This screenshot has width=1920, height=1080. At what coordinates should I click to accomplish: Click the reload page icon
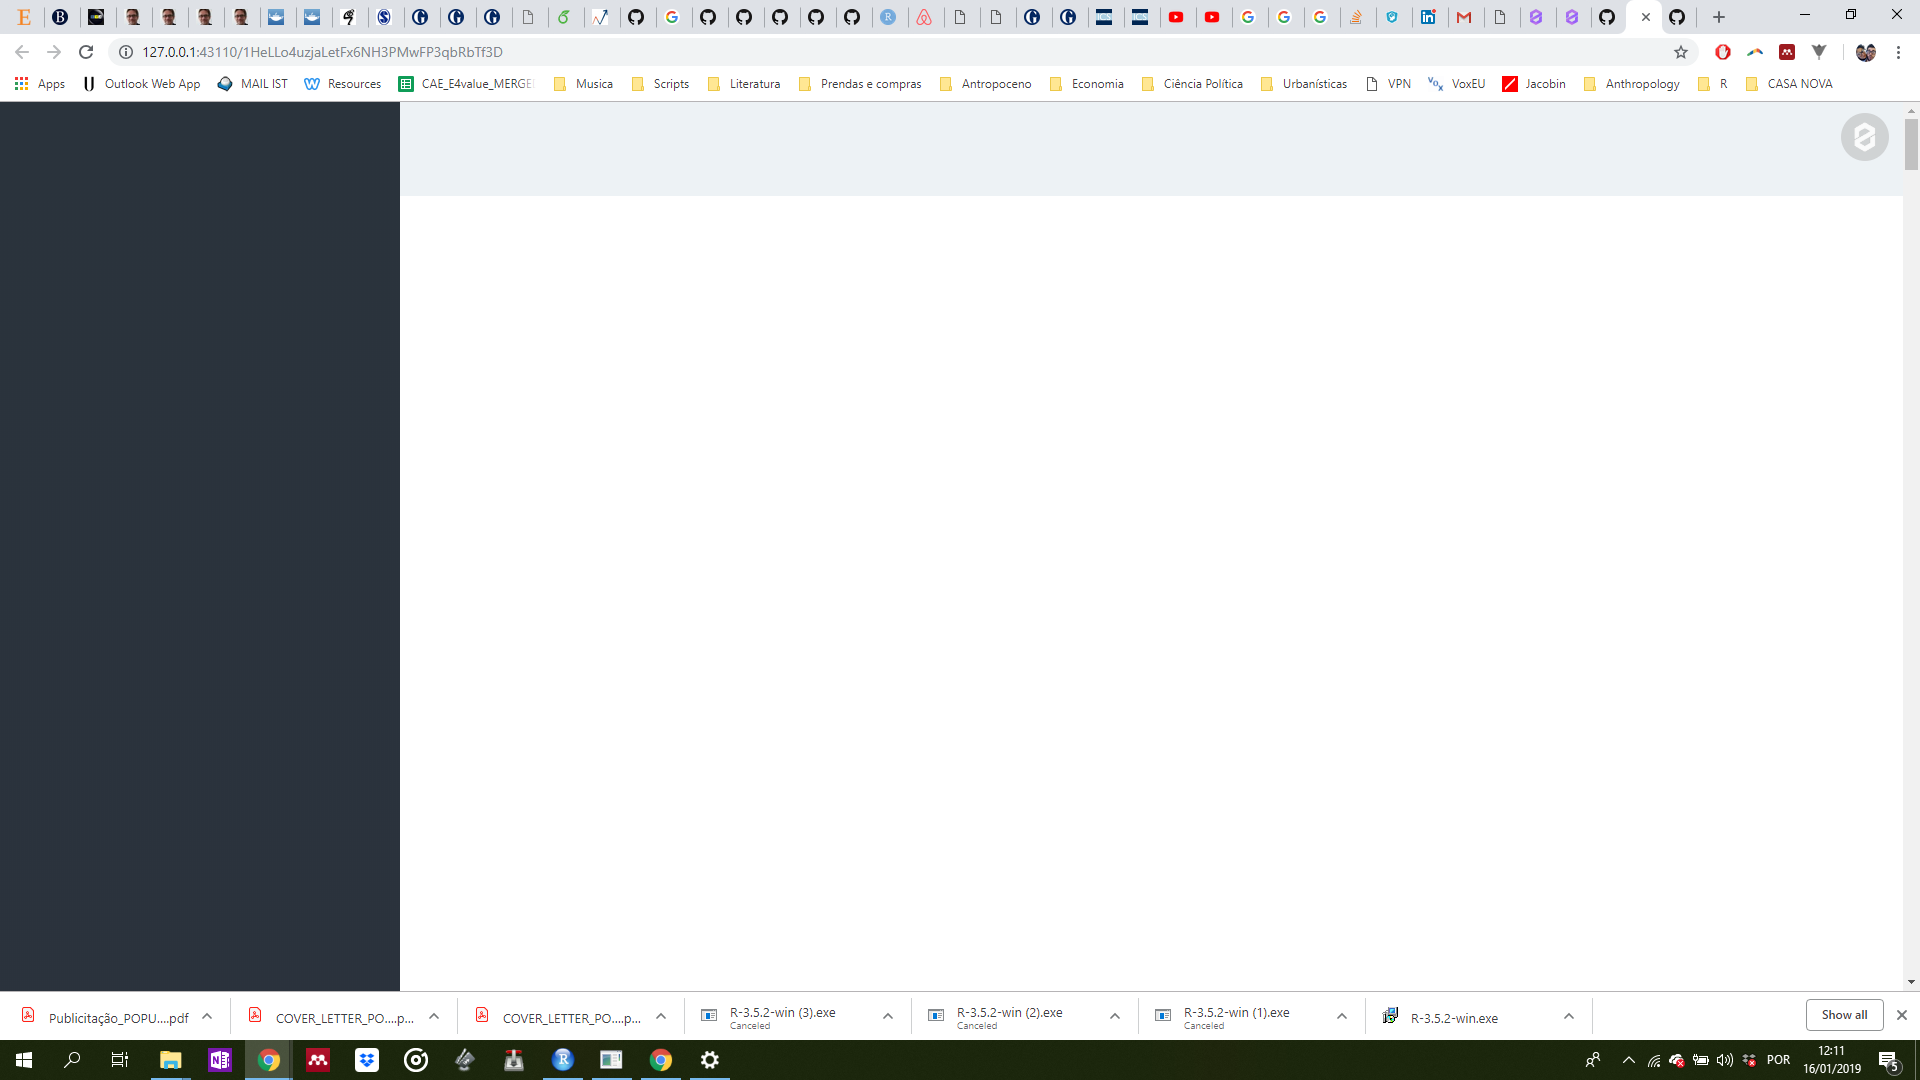[x=86, y=51]
